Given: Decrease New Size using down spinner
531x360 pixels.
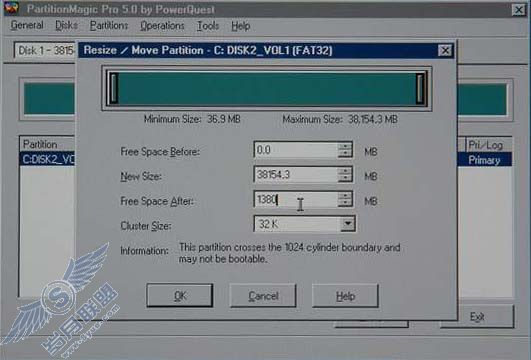Looking at the screenshot, I should 345,178.
